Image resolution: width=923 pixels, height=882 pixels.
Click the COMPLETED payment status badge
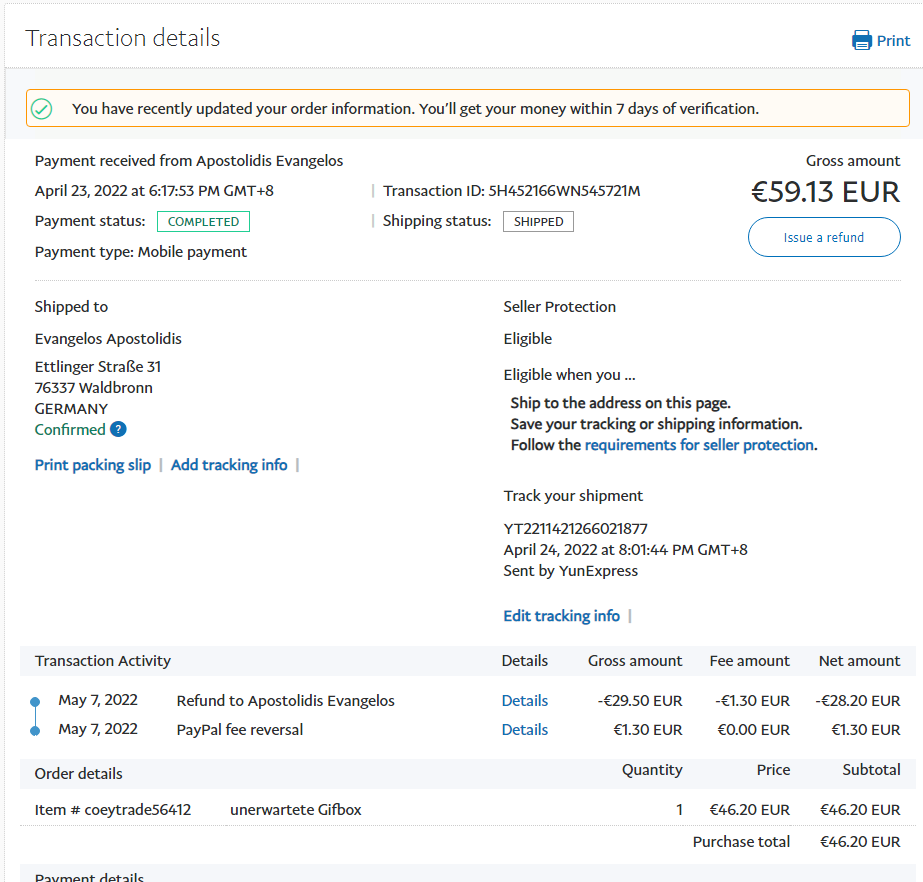pyautogui.click(x=203, y=222)
